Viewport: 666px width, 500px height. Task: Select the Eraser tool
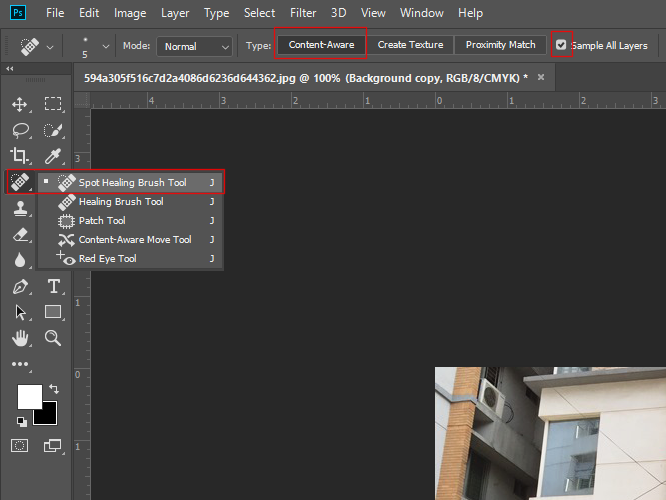pyautogui.click(x=20, y=234)
